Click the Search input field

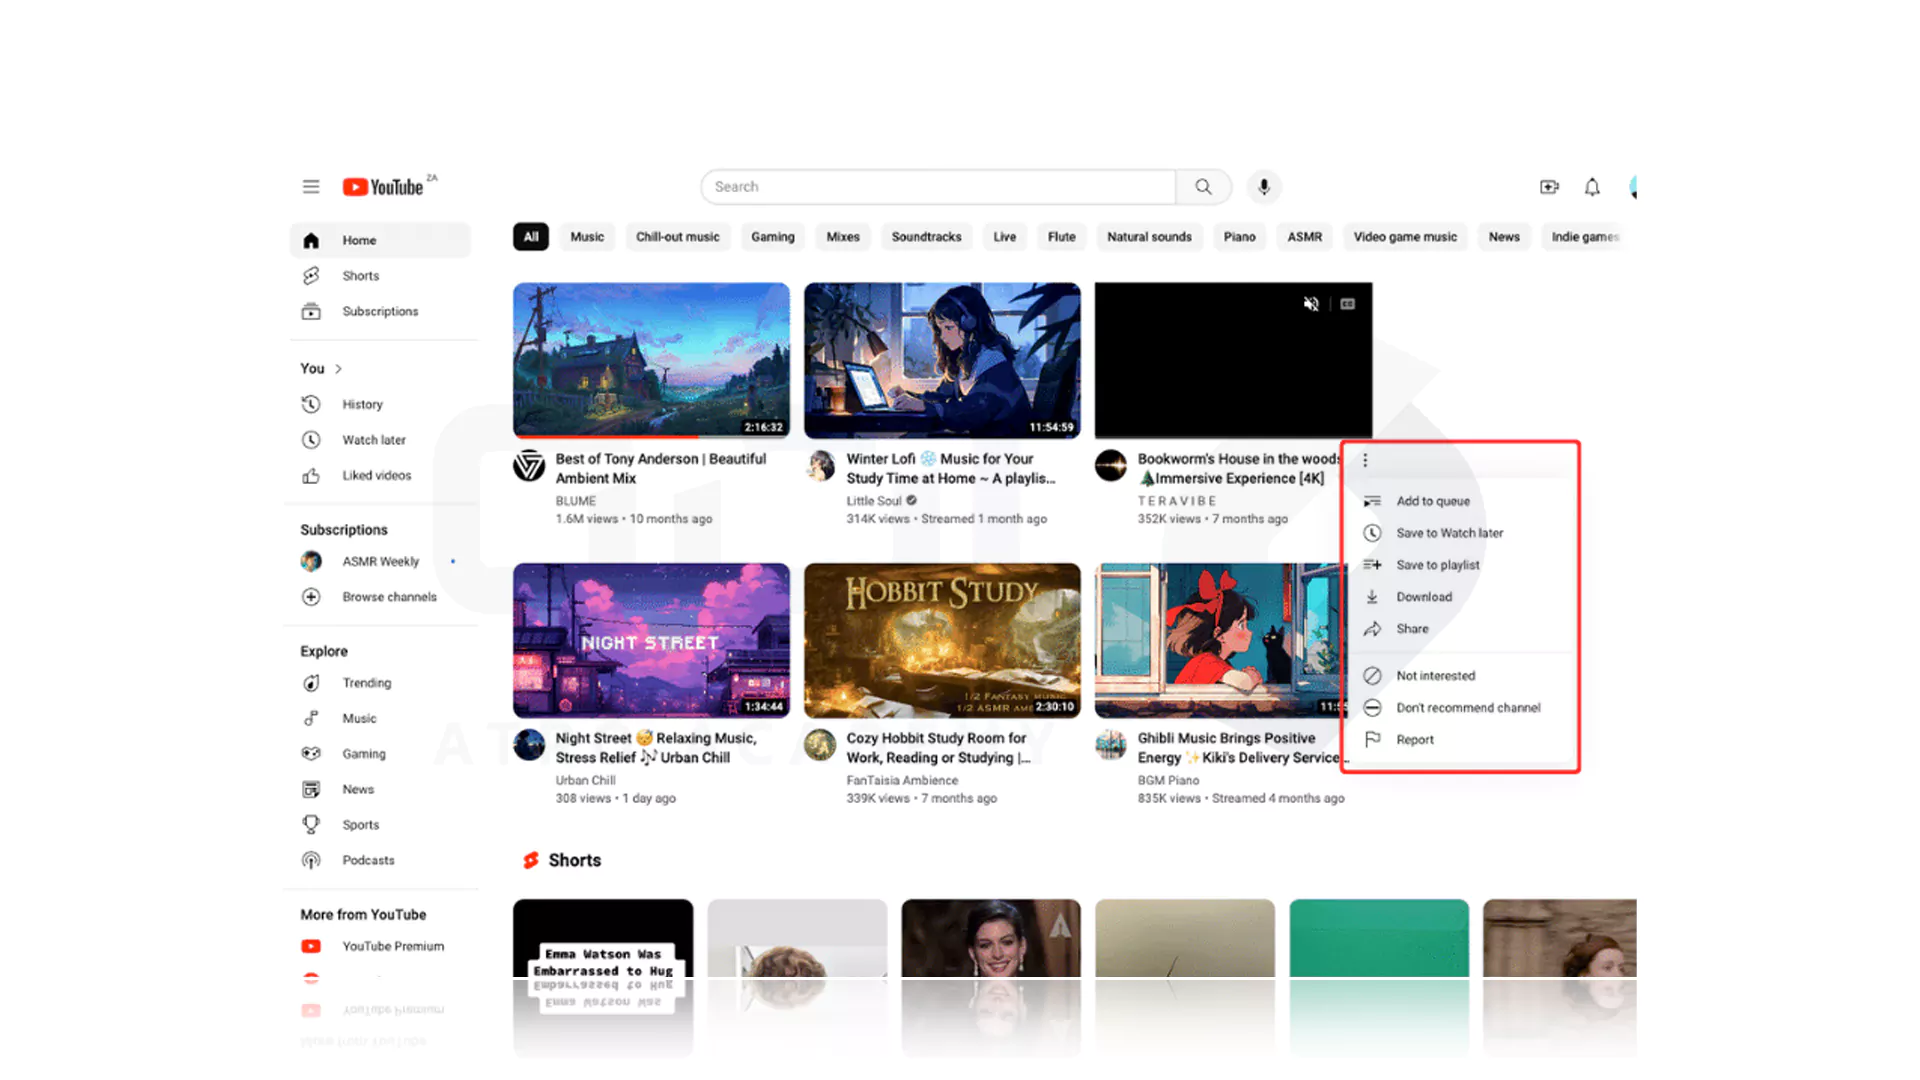(939, 187)
